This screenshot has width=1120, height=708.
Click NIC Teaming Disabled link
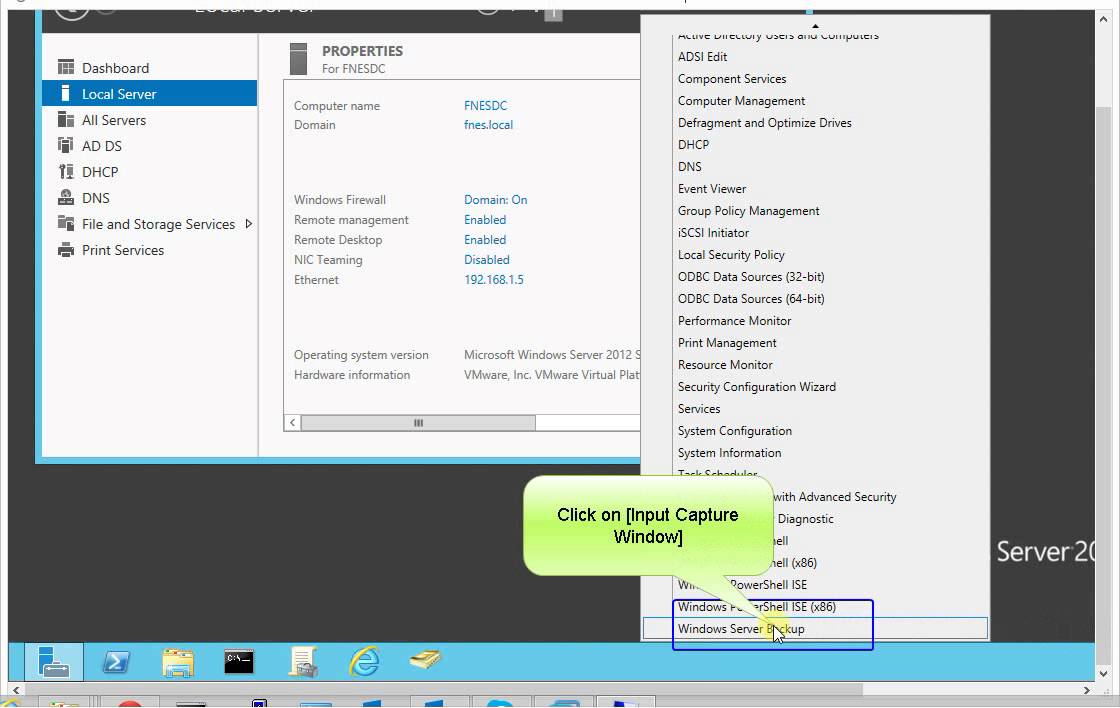click(x=486, y=259)
